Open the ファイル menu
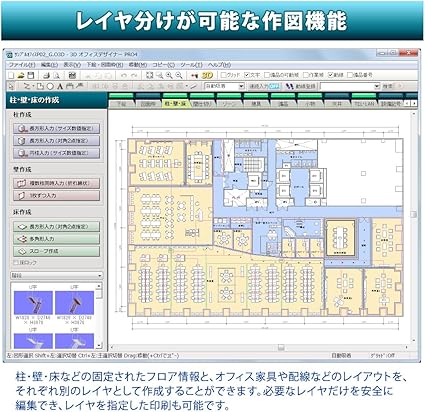425x412 pixels. point(22,65)
